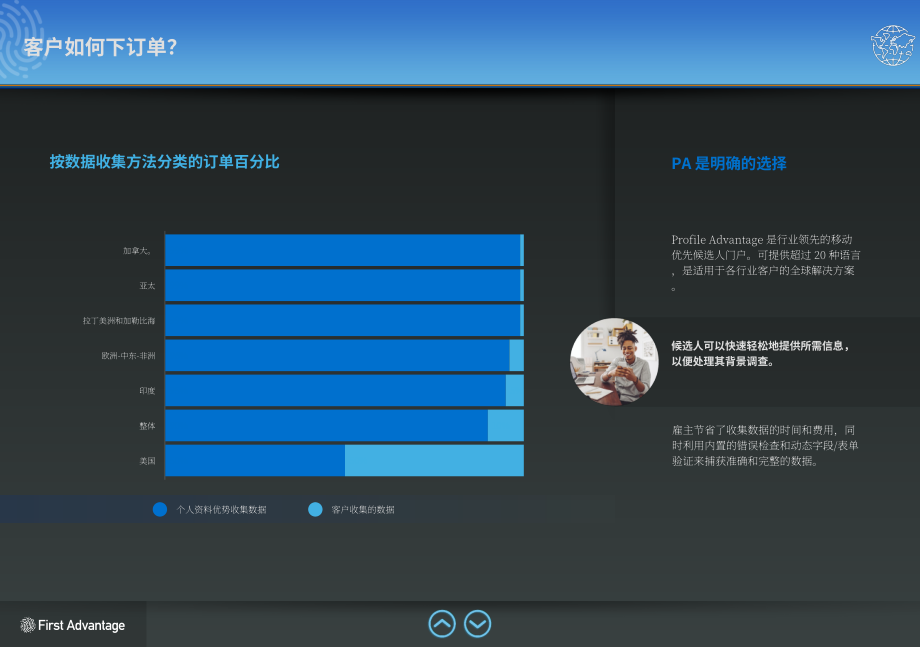
Task: Click the PA 是明确的选择 heading
Action: pos(729,164)
